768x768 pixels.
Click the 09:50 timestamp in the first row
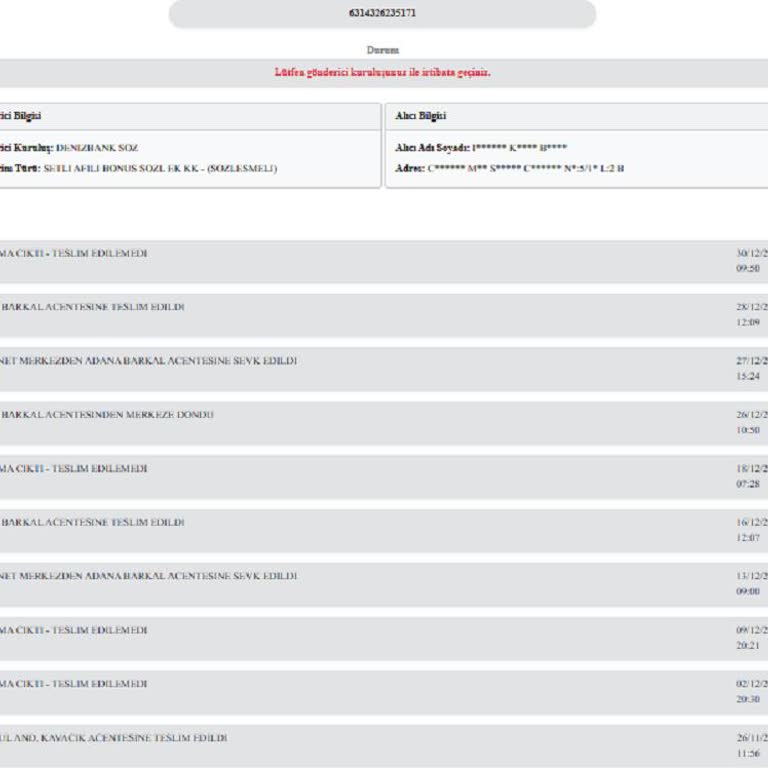pyautogui.click(x=748, y=268)
